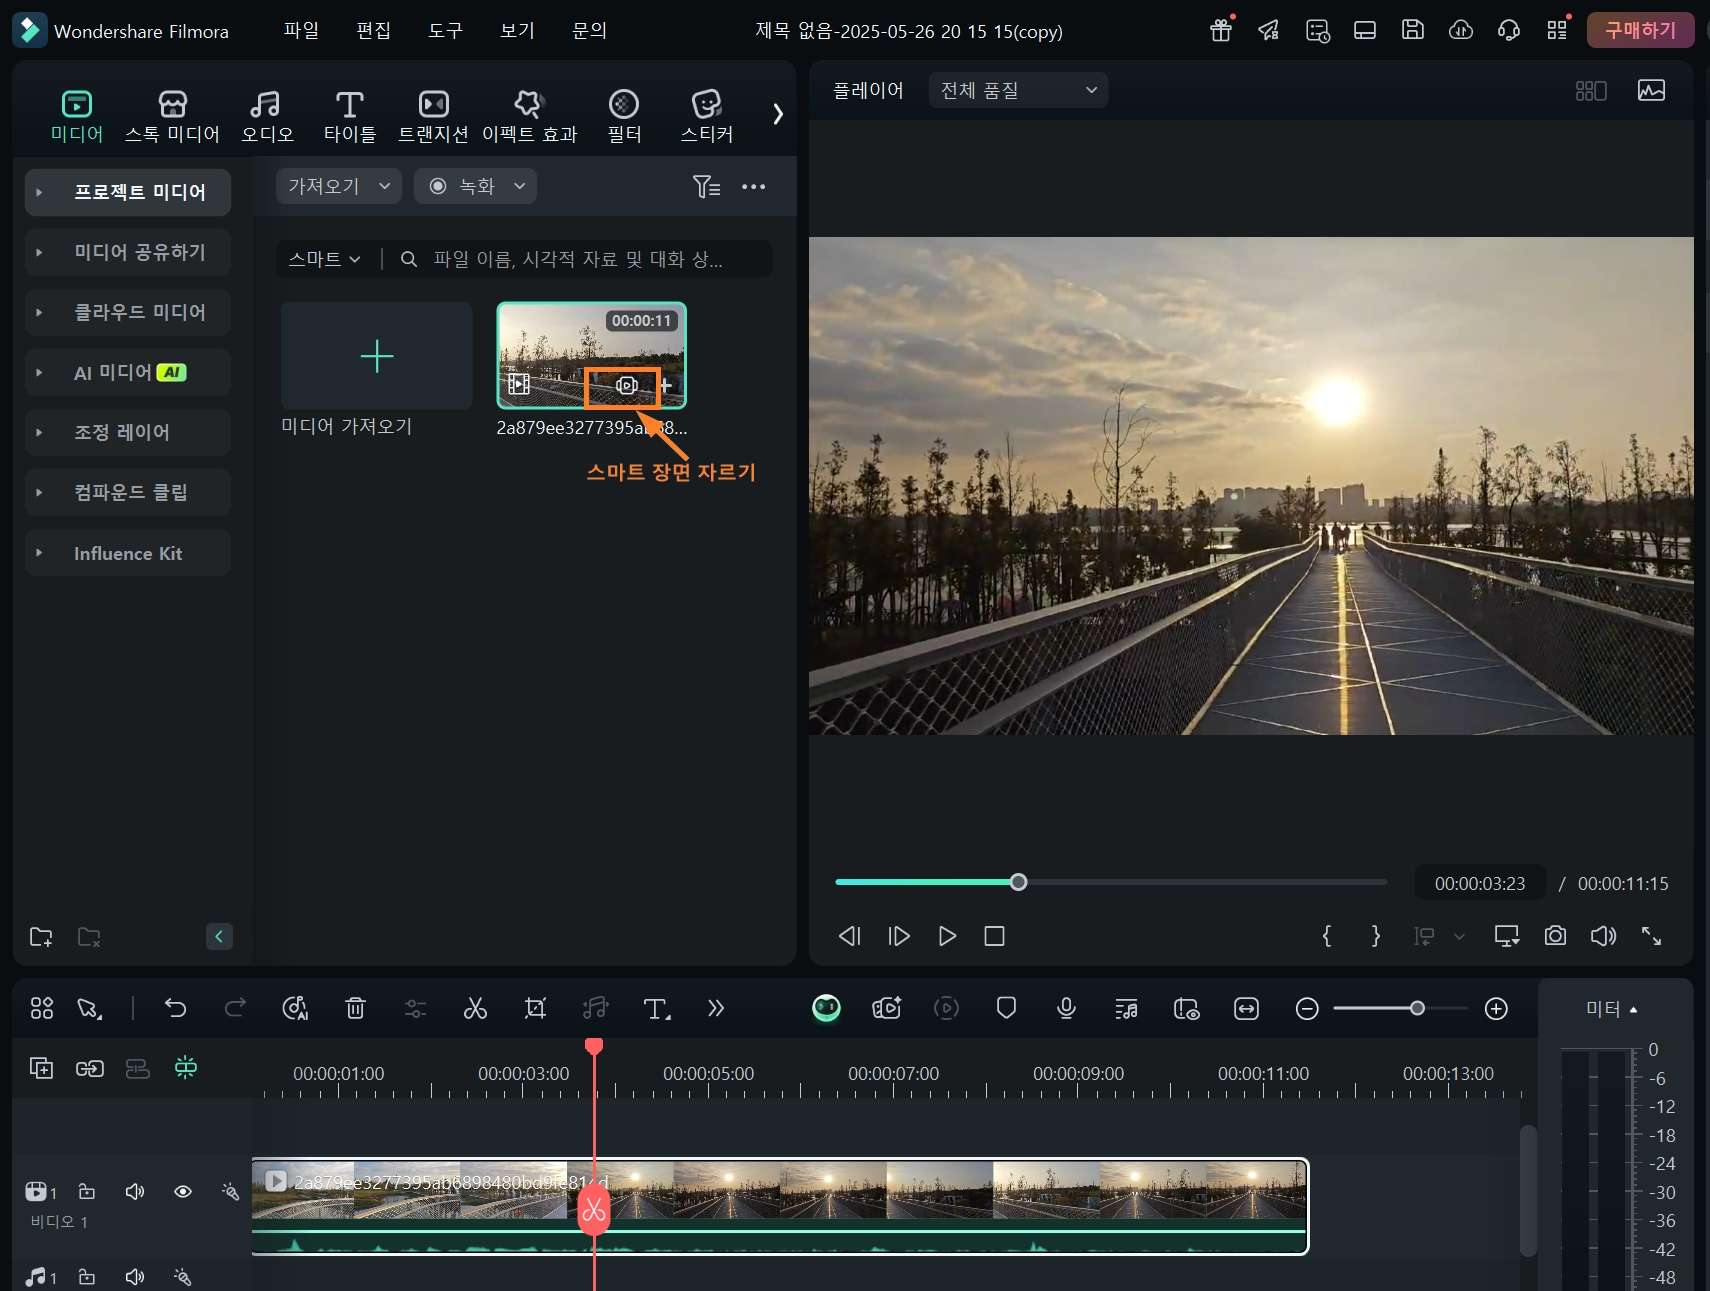The image size is (1710, 1291).
Task: Switch to the 트랜지션 tab
Action: tap(433, 115)
